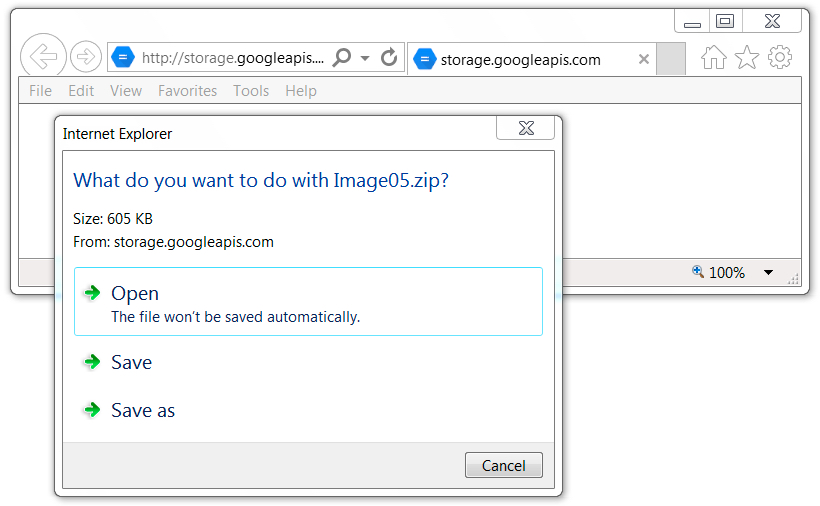Screen dimensions: 820x506
Task: Open Tools settings gear icon
Action: pyautogui.click(x=780, y=57)
